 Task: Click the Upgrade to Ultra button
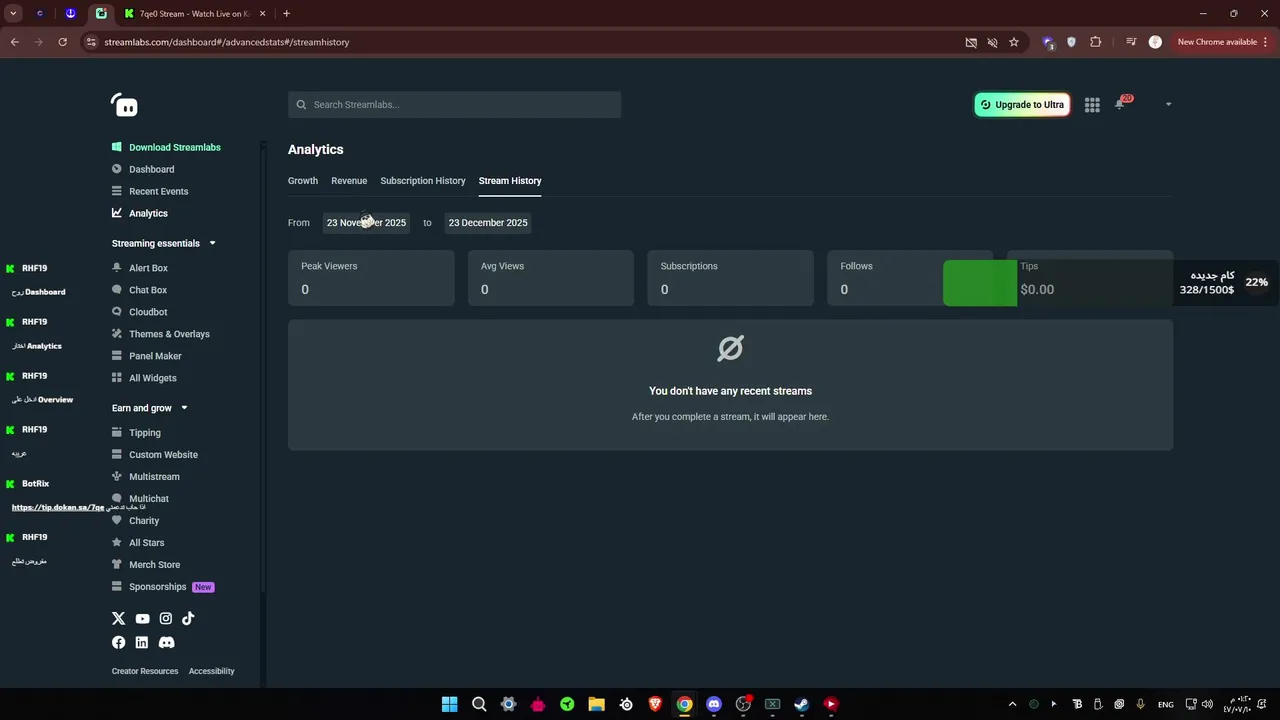(1022, 105)
